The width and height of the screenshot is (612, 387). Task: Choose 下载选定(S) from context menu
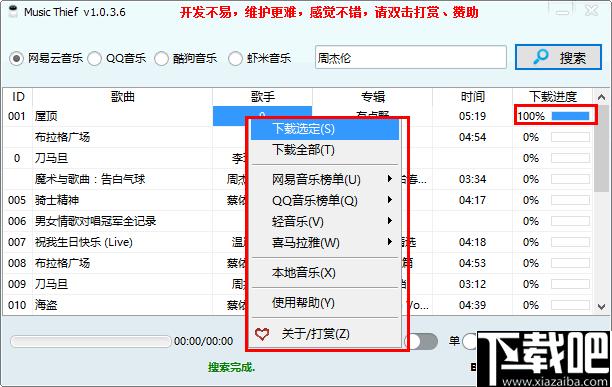325,129
